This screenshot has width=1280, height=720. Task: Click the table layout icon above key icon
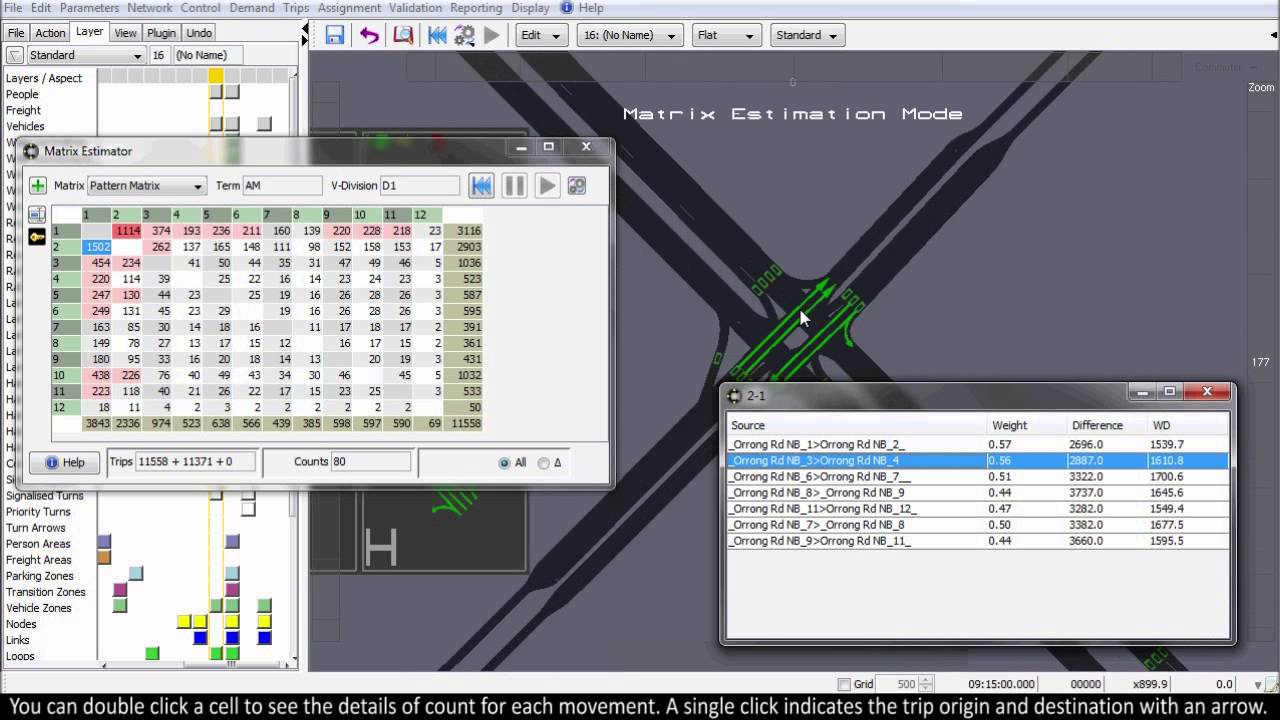tap(37, 214)
